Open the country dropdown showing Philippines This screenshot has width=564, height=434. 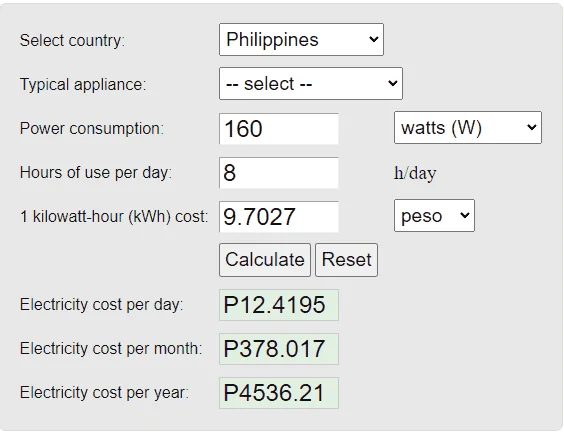tap(301, 40)
